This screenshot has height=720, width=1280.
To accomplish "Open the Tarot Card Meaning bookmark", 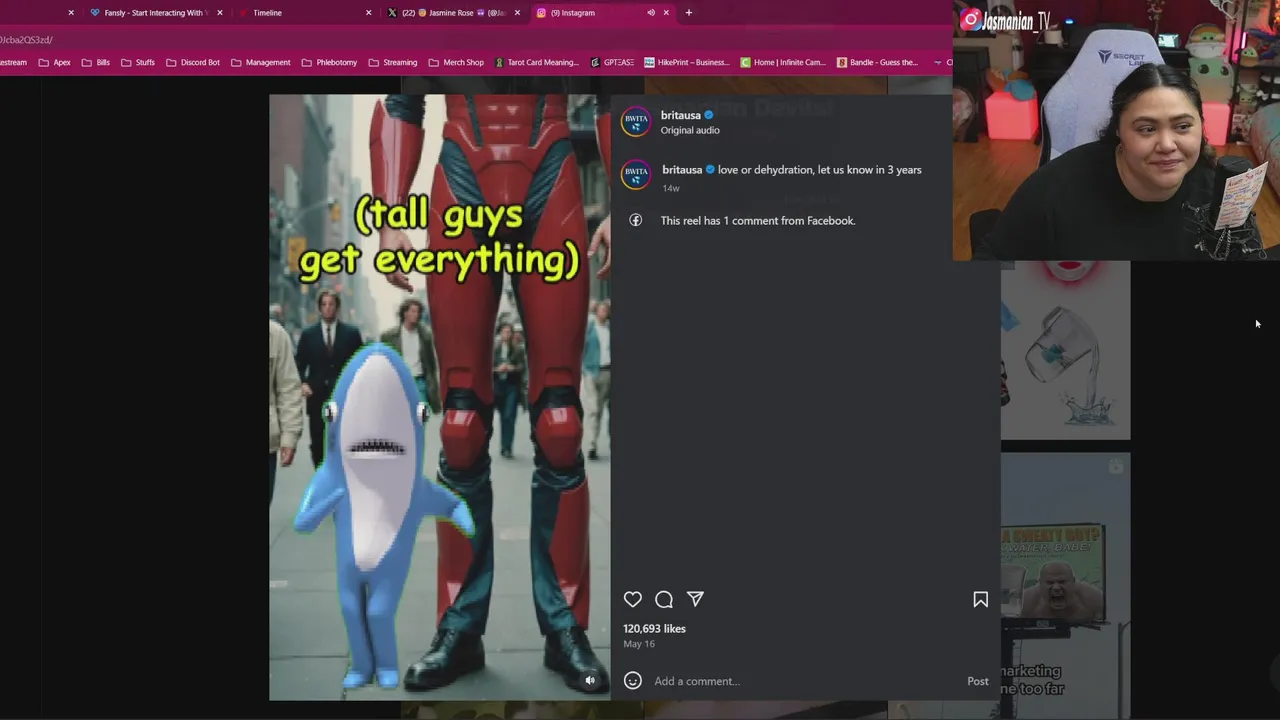I will [536, 62].
